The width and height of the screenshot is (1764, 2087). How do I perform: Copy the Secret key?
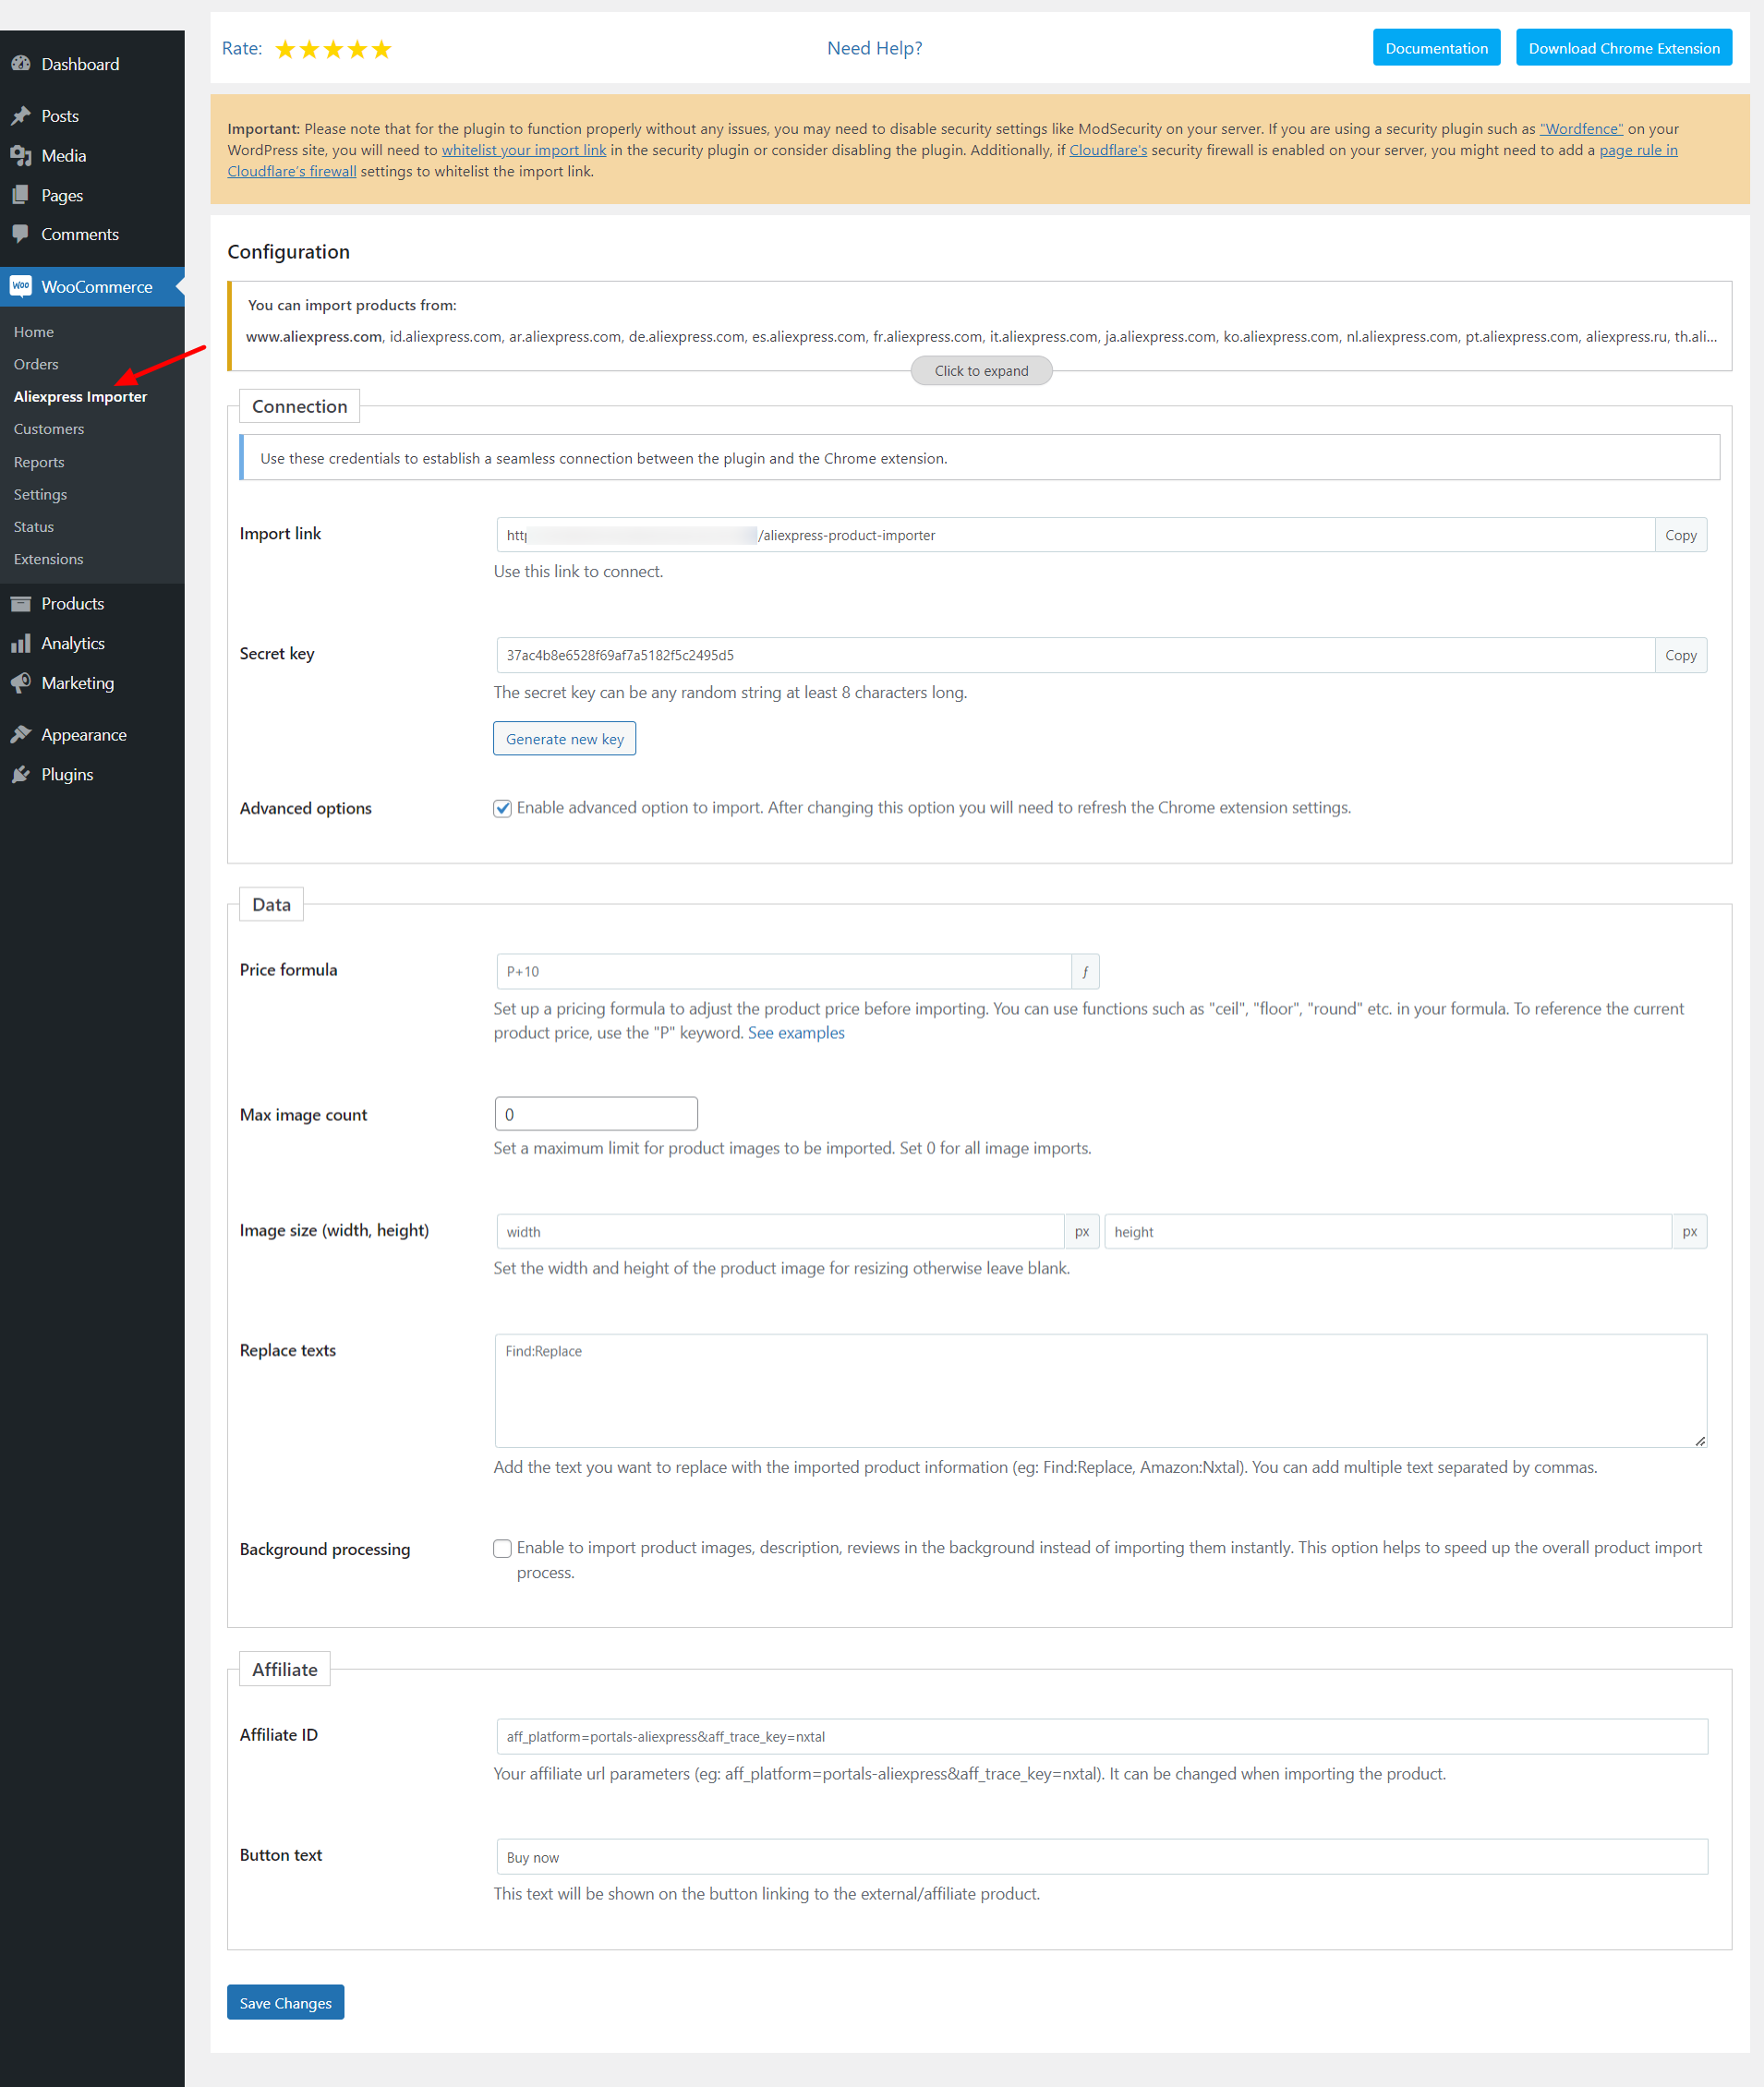tap(1680, 655)
